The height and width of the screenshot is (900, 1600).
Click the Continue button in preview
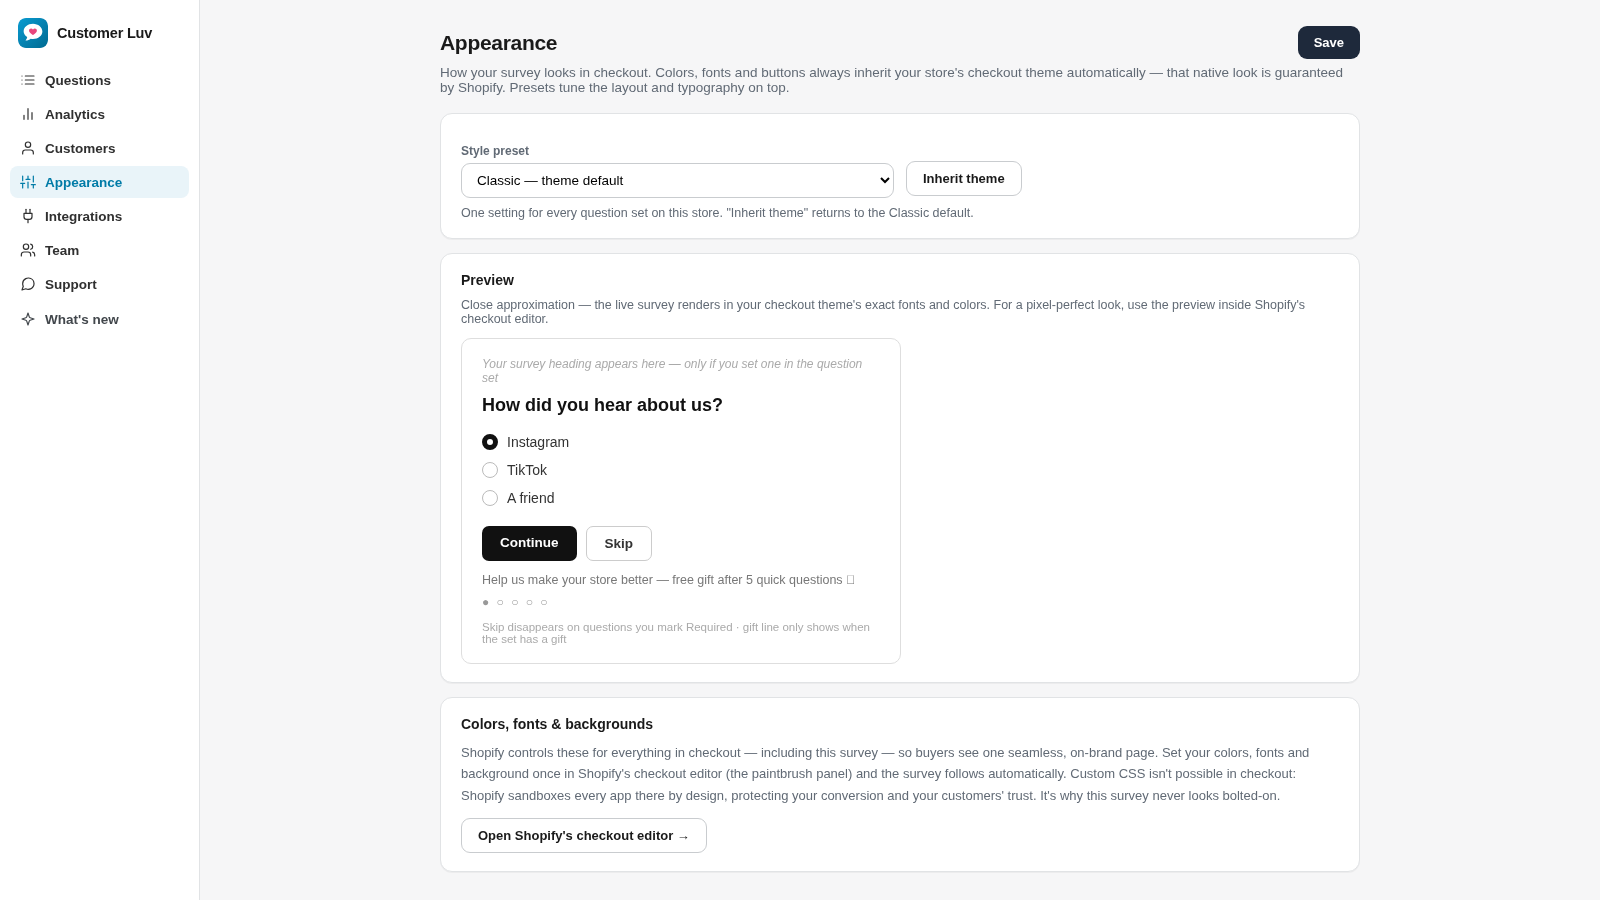click(x=529, y=543)
